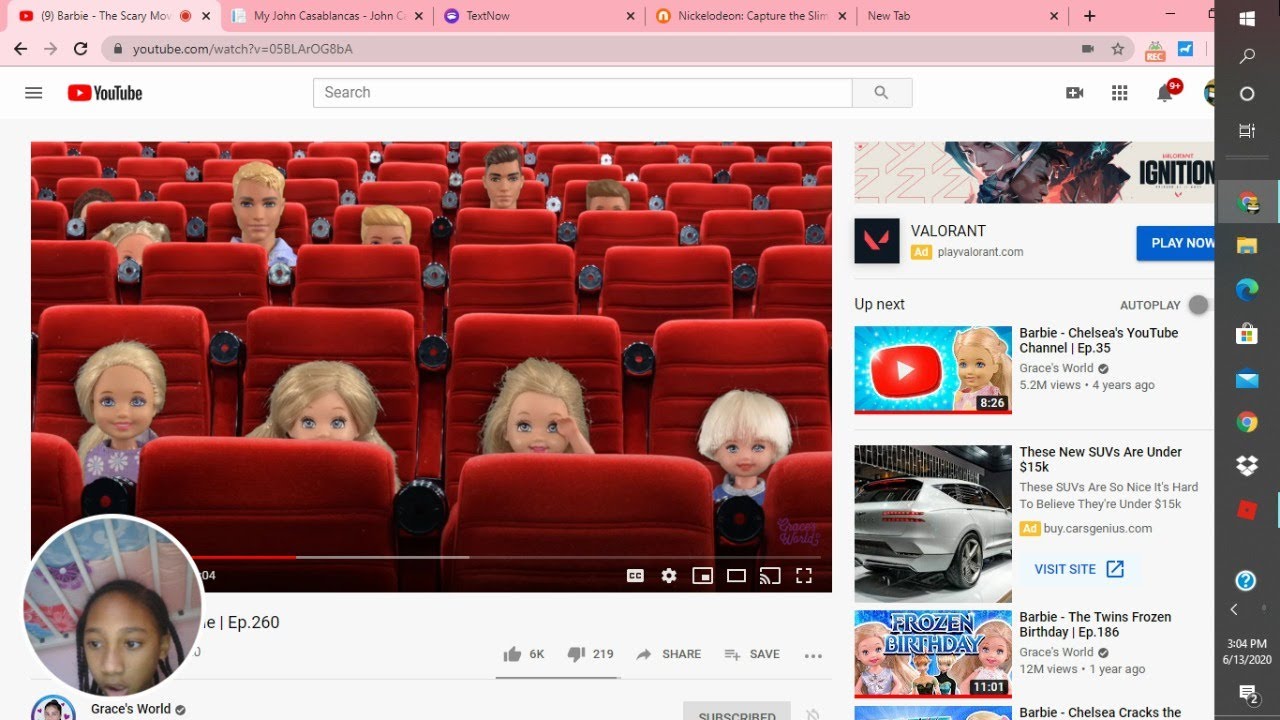Click the address bar URL
The height and width of the screenshot is (720, 1280).
[242, 49]
